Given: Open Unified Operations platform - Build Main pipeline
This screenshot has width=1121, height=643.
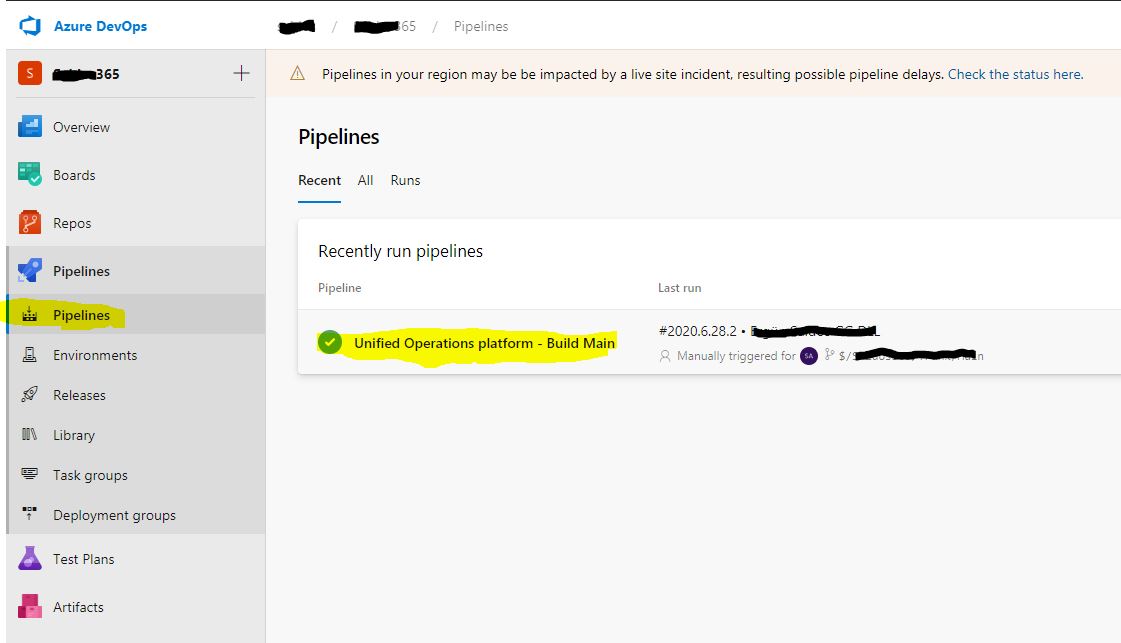Looking at the screenshot, I should pyautogui.click(x=485, y=343).
